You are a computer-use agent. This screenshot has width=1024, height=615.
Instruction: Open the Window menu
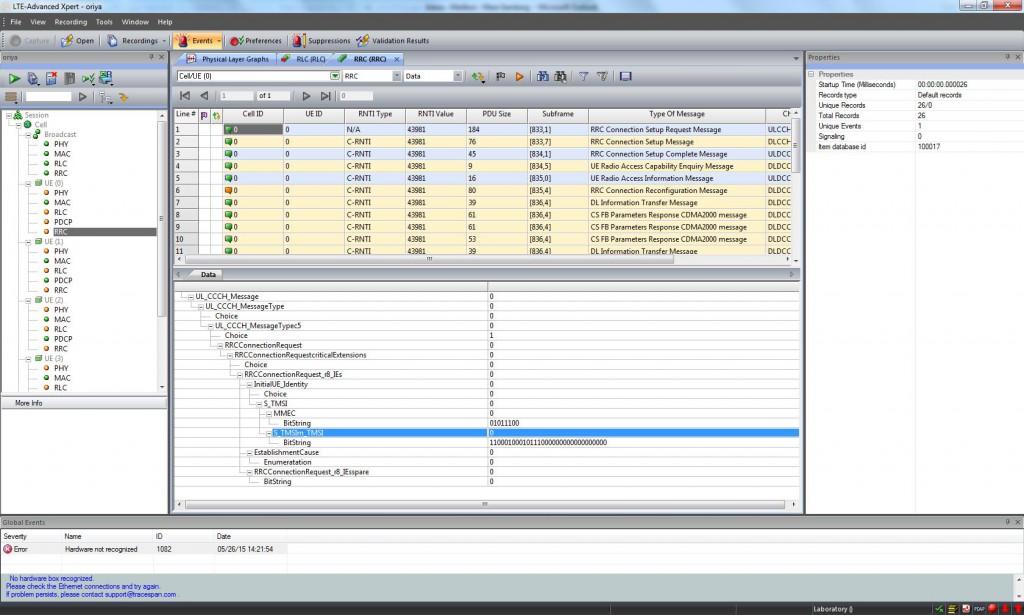(135, 22)
